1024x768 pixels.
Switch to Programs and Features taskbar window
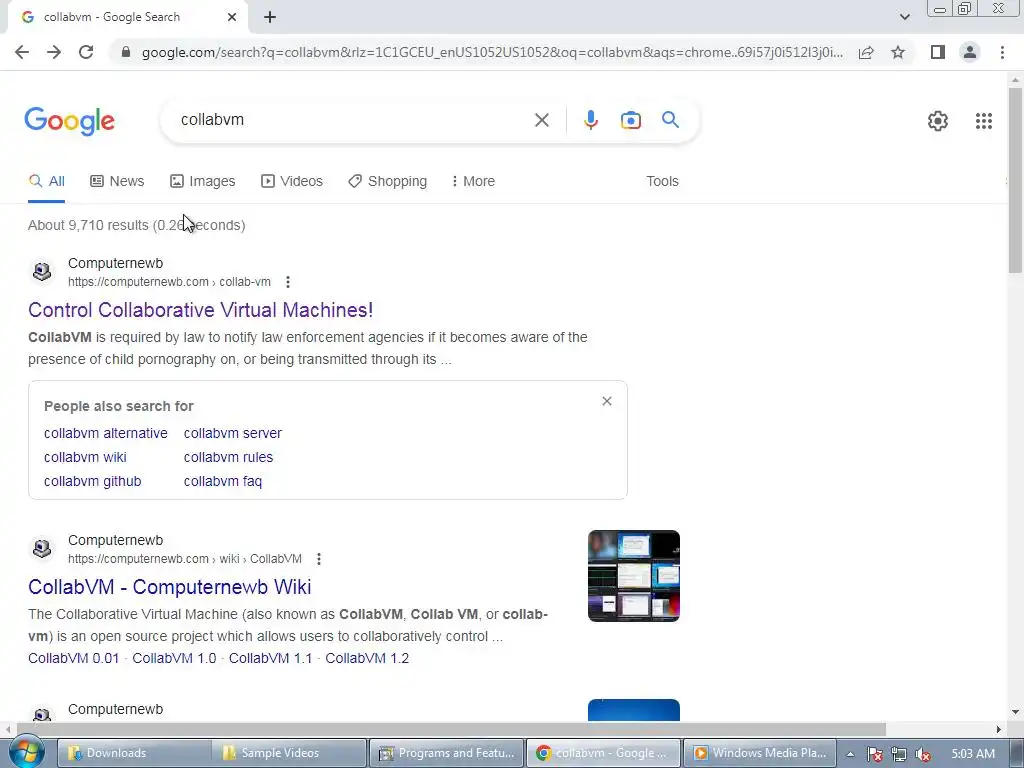pos(447,753)
